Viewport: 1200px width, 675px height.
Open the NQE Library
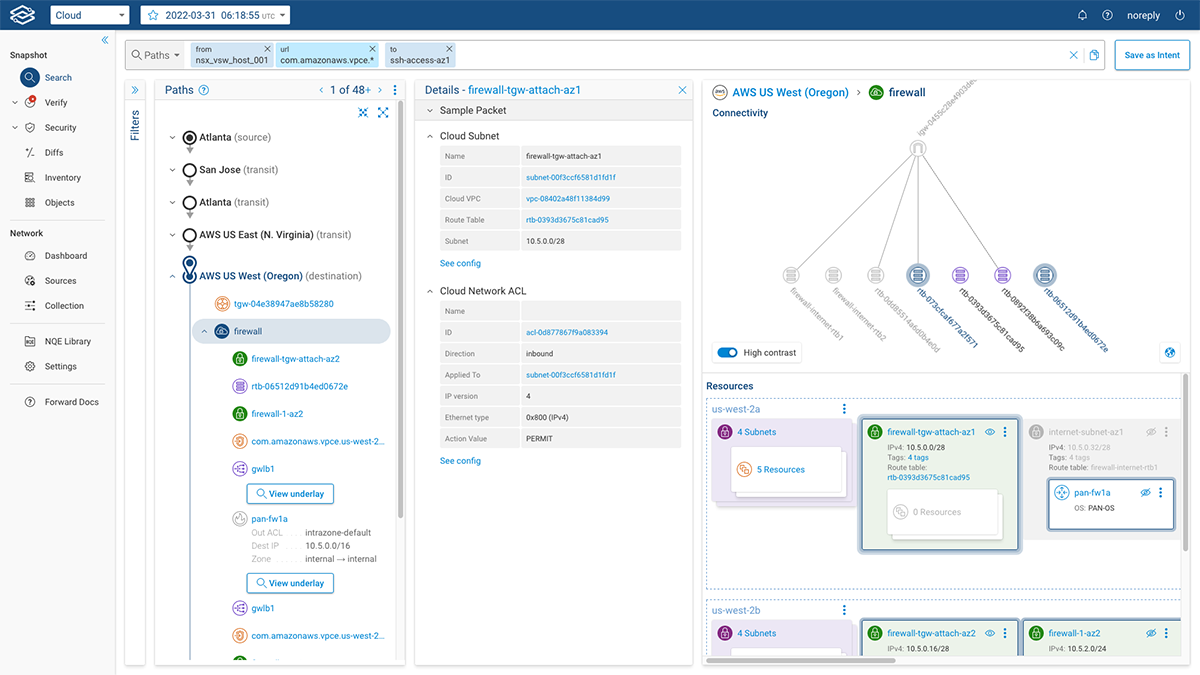pyautogui.click(x=58, y=340)
